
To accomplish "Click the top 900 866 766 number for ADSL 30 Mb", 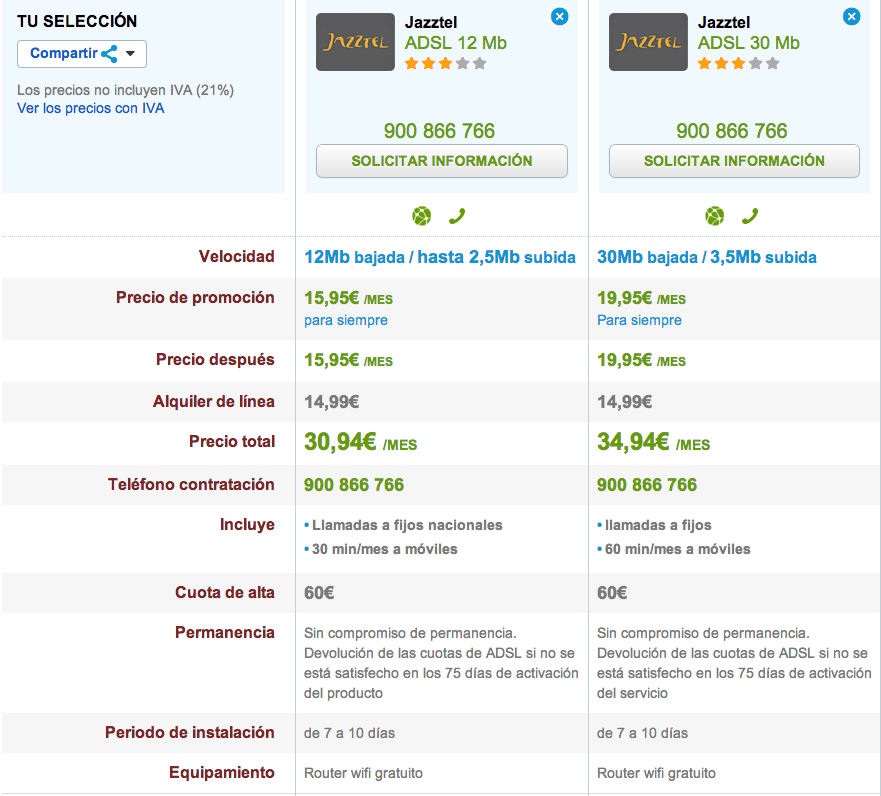I will point(732,131).
